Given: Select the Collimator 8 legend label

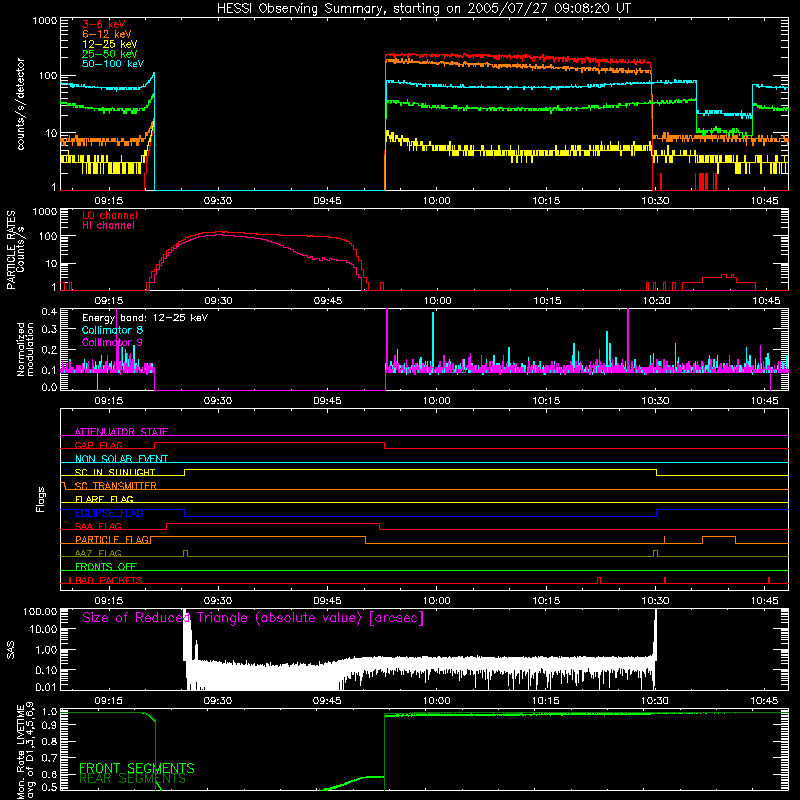Looking at the screenshot, I should 112,330.
